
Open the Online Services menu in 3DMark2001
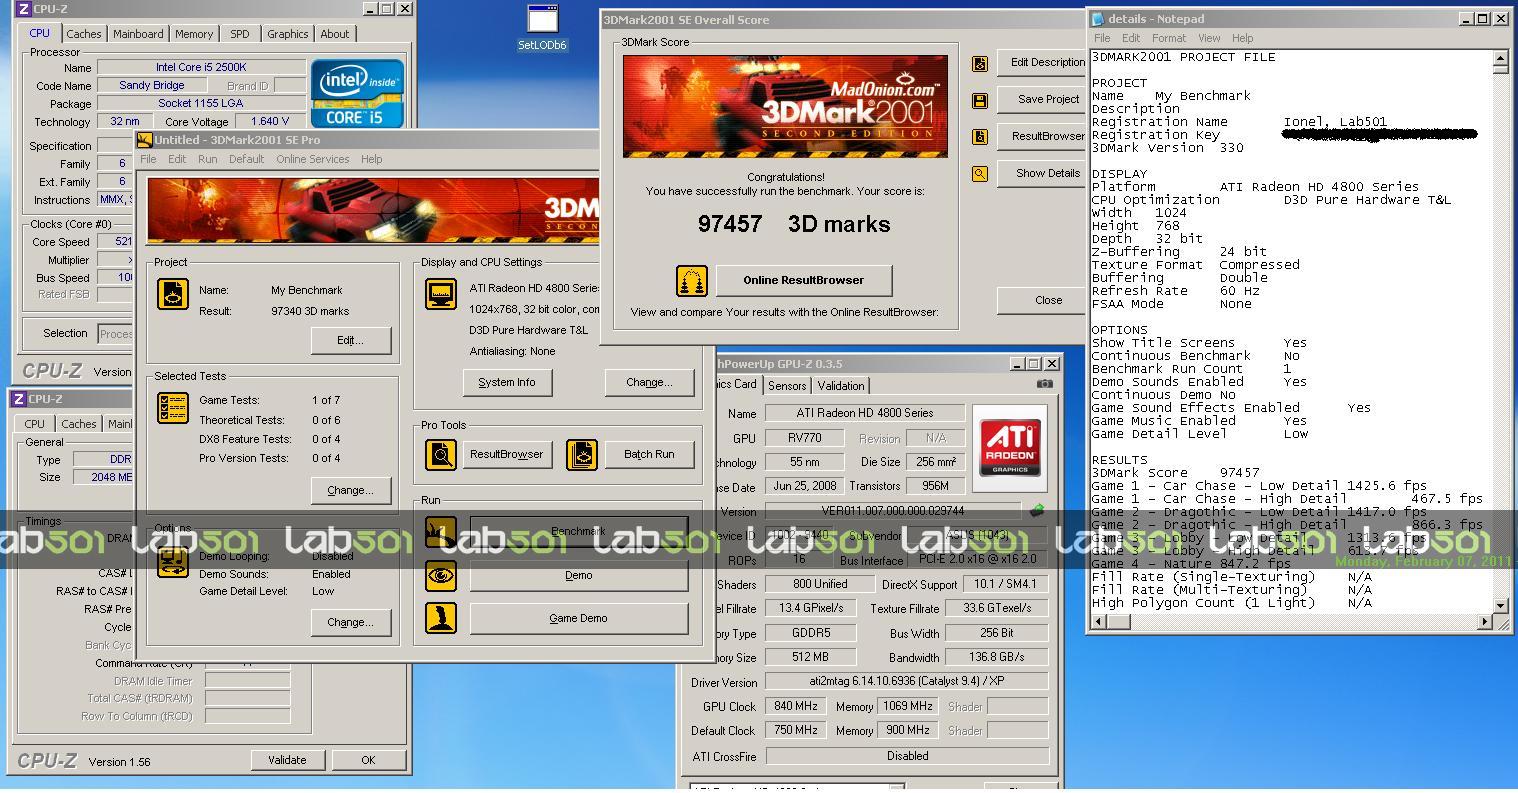point(313,159)
